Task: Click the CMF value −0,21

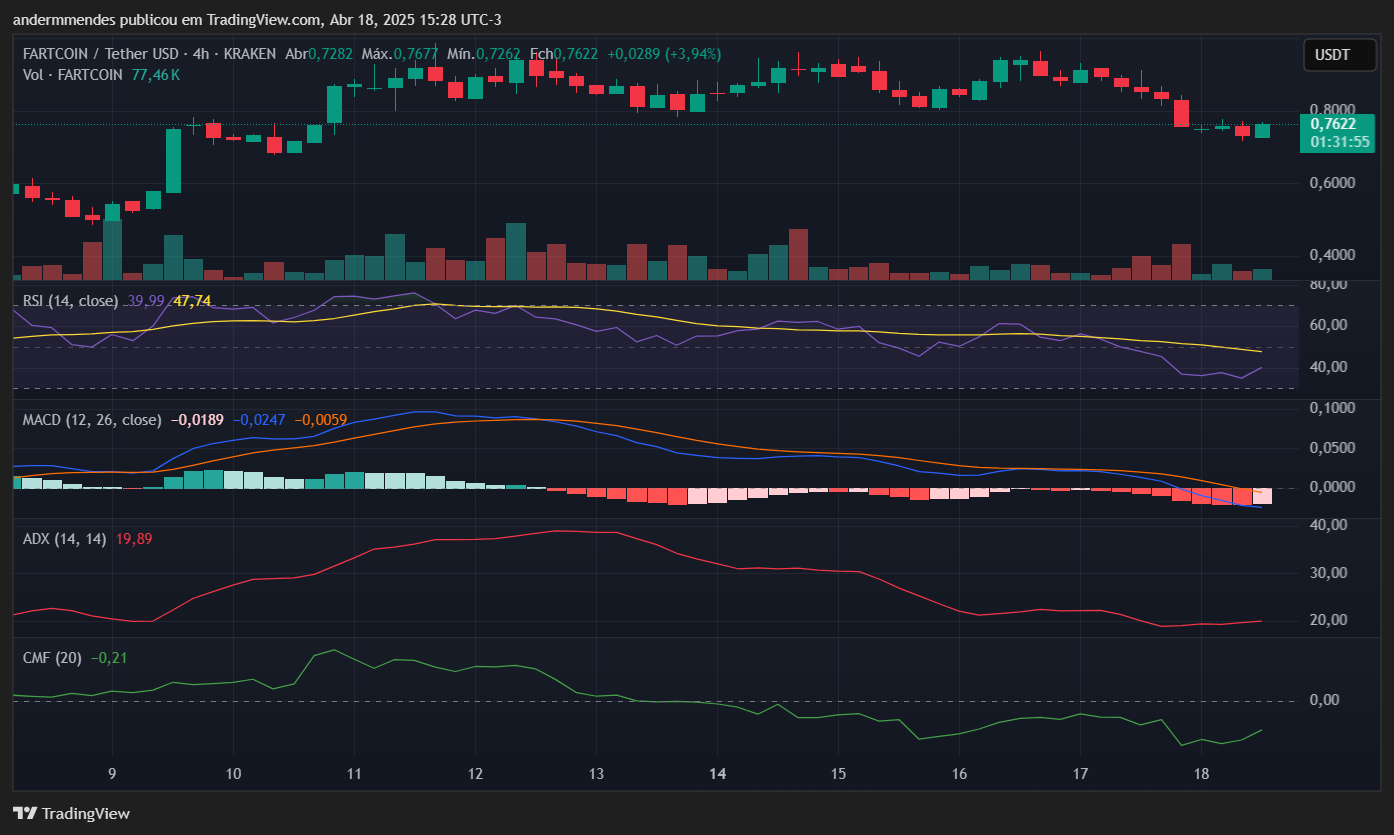Action: point(109,658)
